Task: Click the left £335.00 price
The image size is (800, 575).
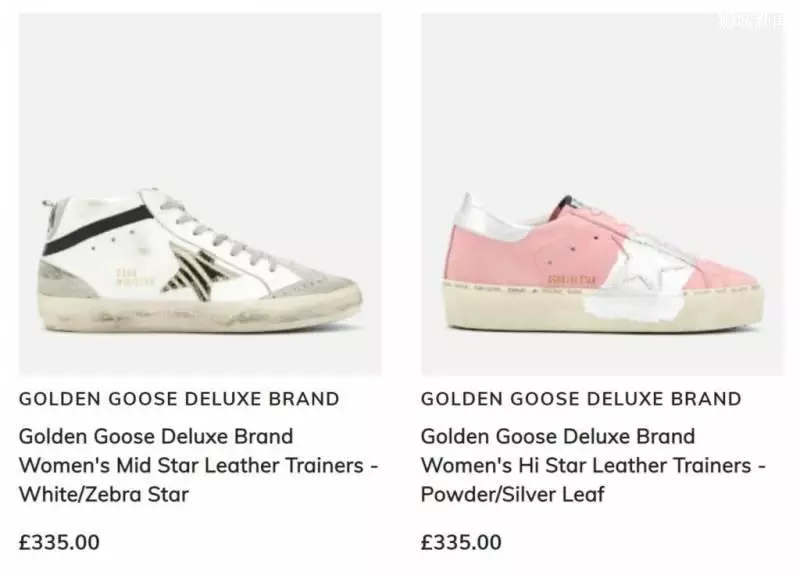Action: (x=59, y=542)
